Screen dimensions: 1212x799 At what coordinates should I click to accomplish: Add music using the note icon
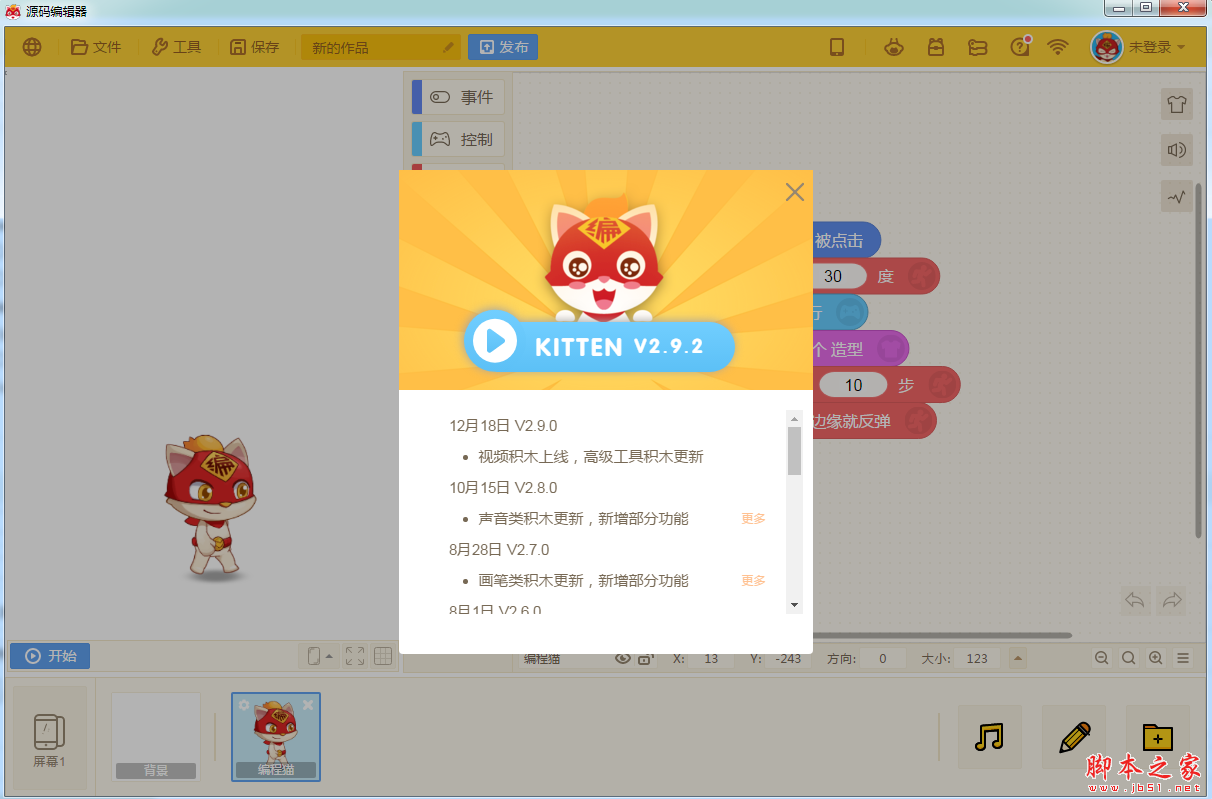[989, 737]
